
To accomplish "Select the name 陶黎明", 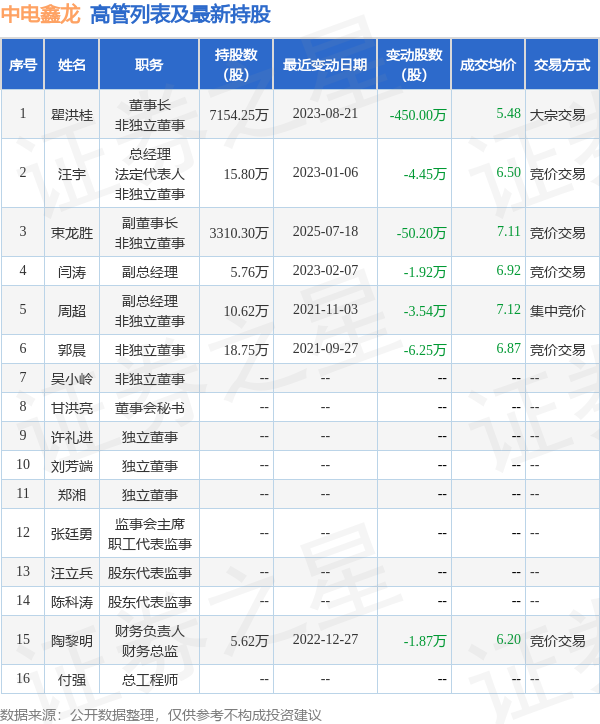I will (x=72, y=641).
